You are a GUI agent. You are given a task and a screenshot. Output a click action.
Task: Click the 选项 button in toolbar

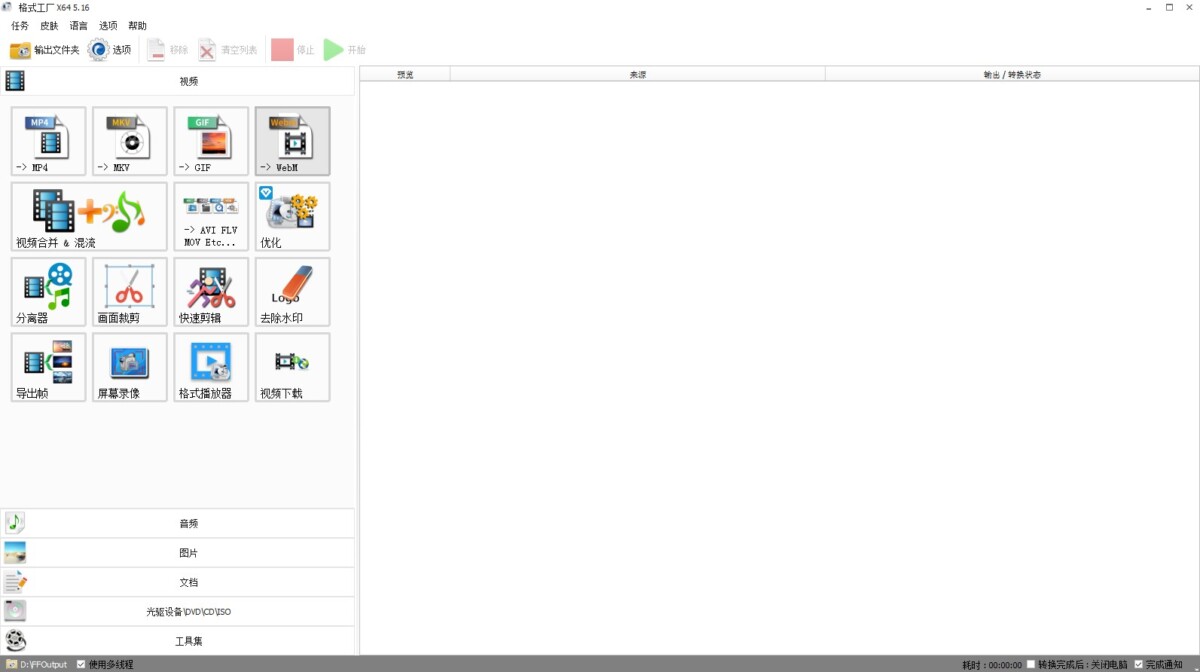pos(110,50)
